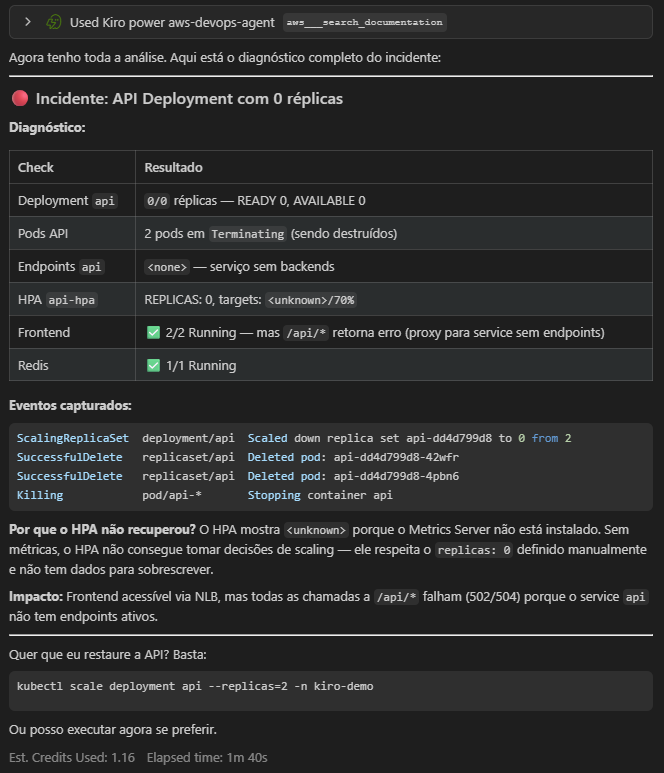
Task: Click the red circle incident icon
Action: click(19, 99)
